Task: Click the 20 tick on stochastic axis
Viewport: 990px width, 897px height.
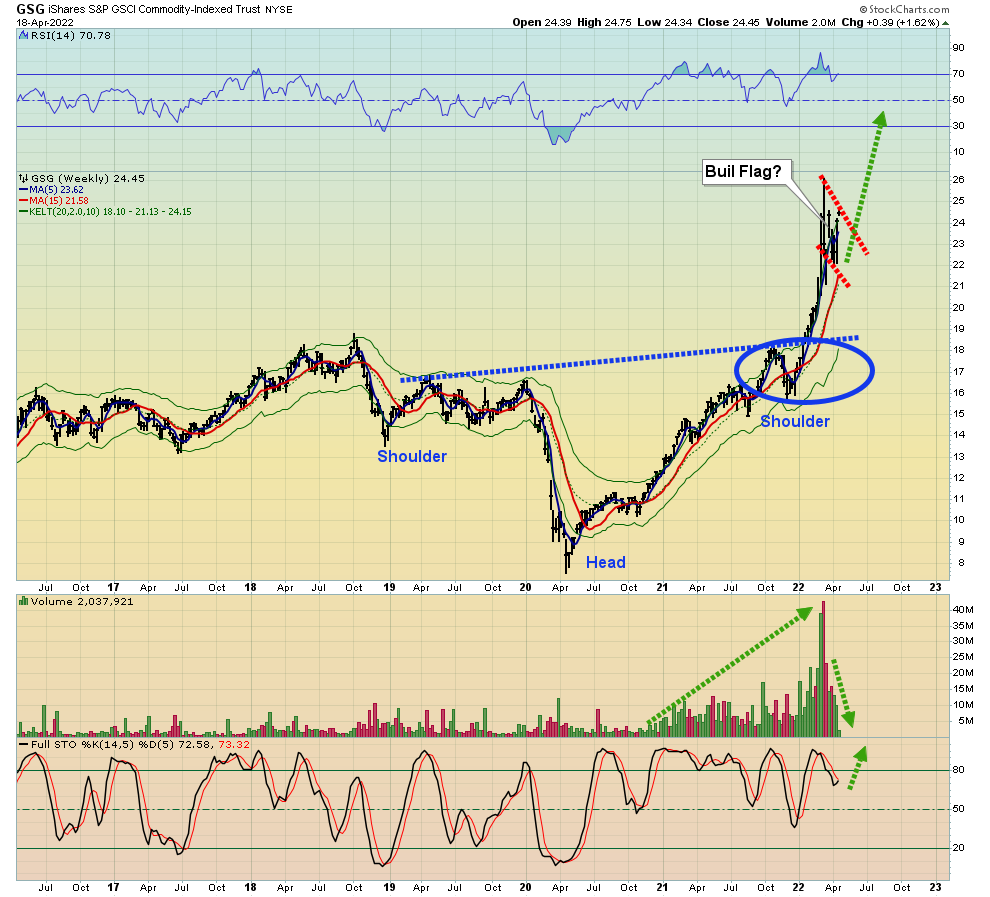Action: tap(958, 848)
